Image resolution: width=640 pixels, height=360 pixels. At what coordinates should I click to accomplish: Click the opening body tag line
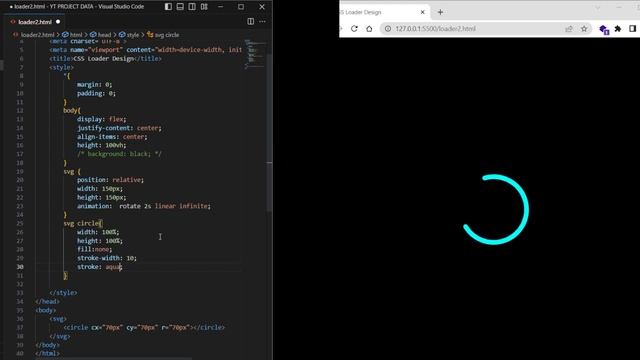(45, 310)
